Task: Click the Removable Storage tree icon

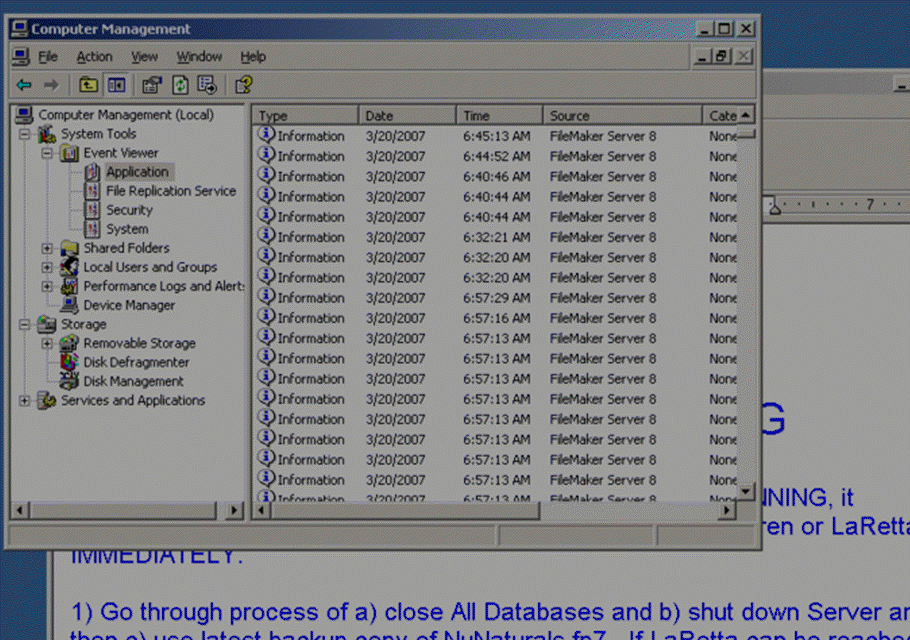Action: coord(70,343)
